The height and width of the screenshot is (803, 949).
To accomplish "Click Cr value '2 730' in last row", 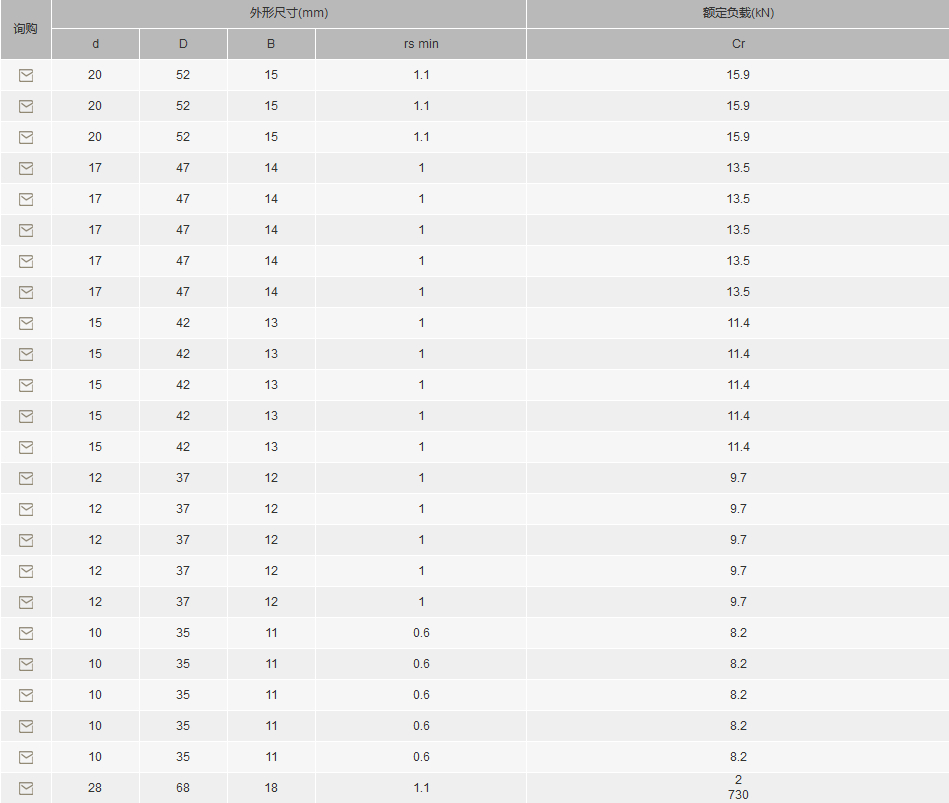I will pos(738,787).
